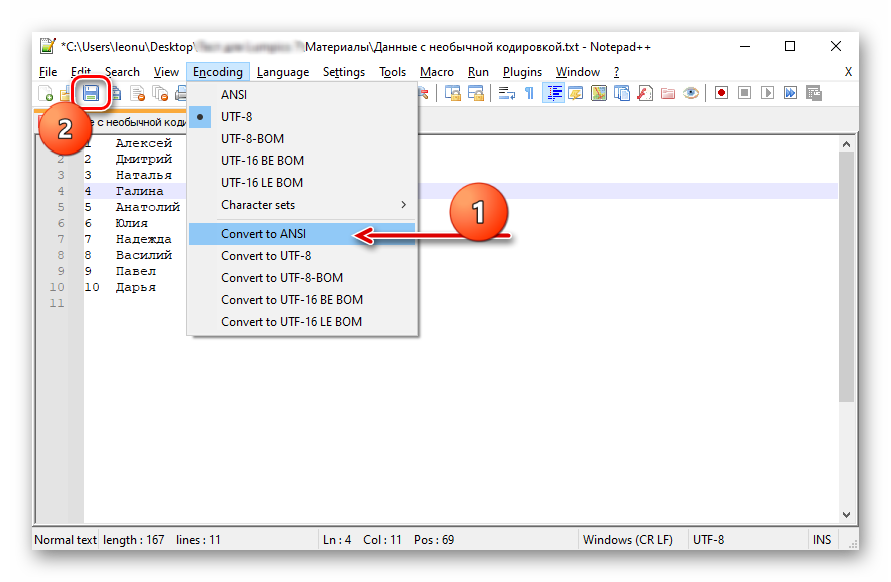This screenshot has height=582, width=891.
Task: Select UTF-16 BE BOM encoding
Action: pos(303,161)
